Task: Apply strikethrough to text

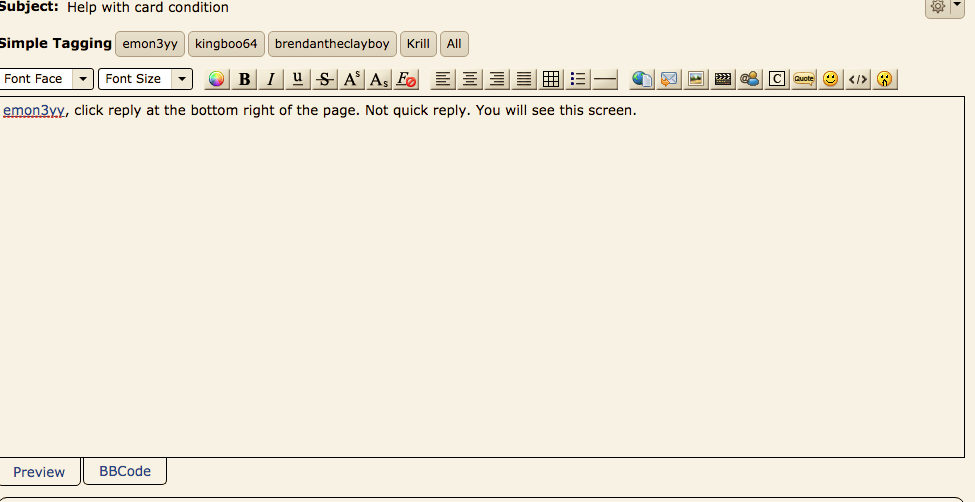Action: [x=325, y=79]
